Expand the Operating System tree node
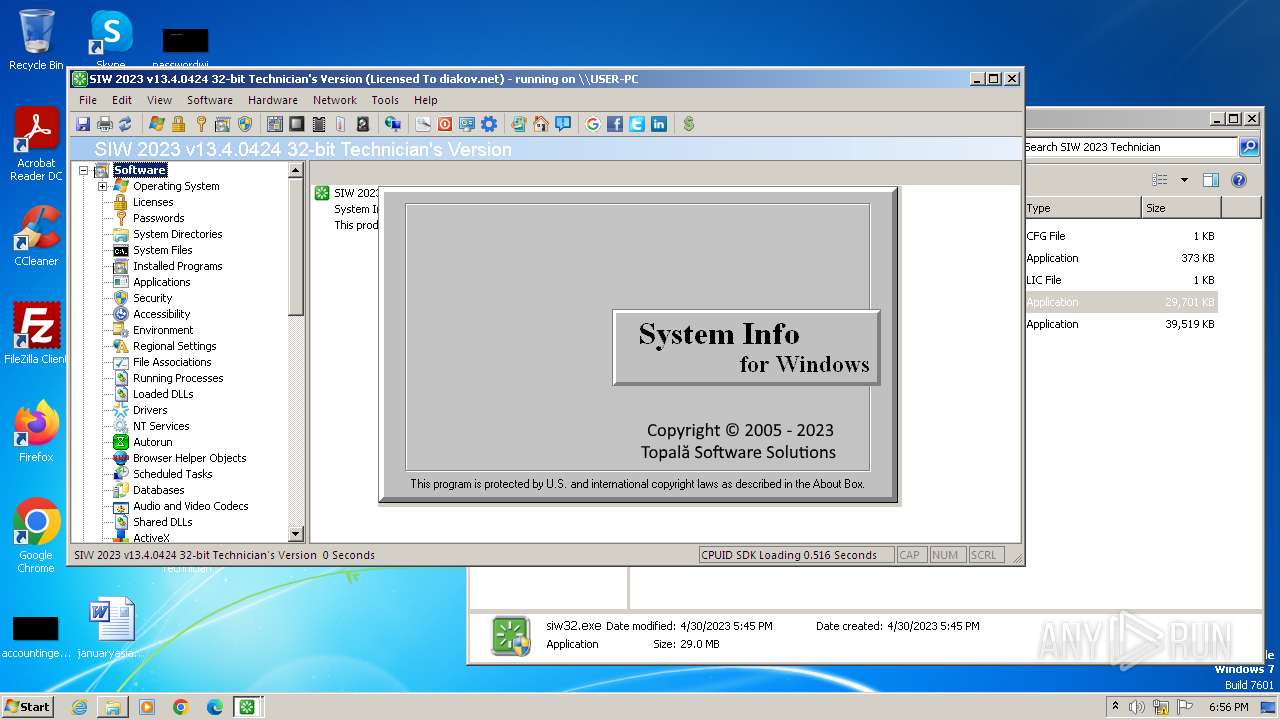 pyautogui.click(x=102, y=186)
